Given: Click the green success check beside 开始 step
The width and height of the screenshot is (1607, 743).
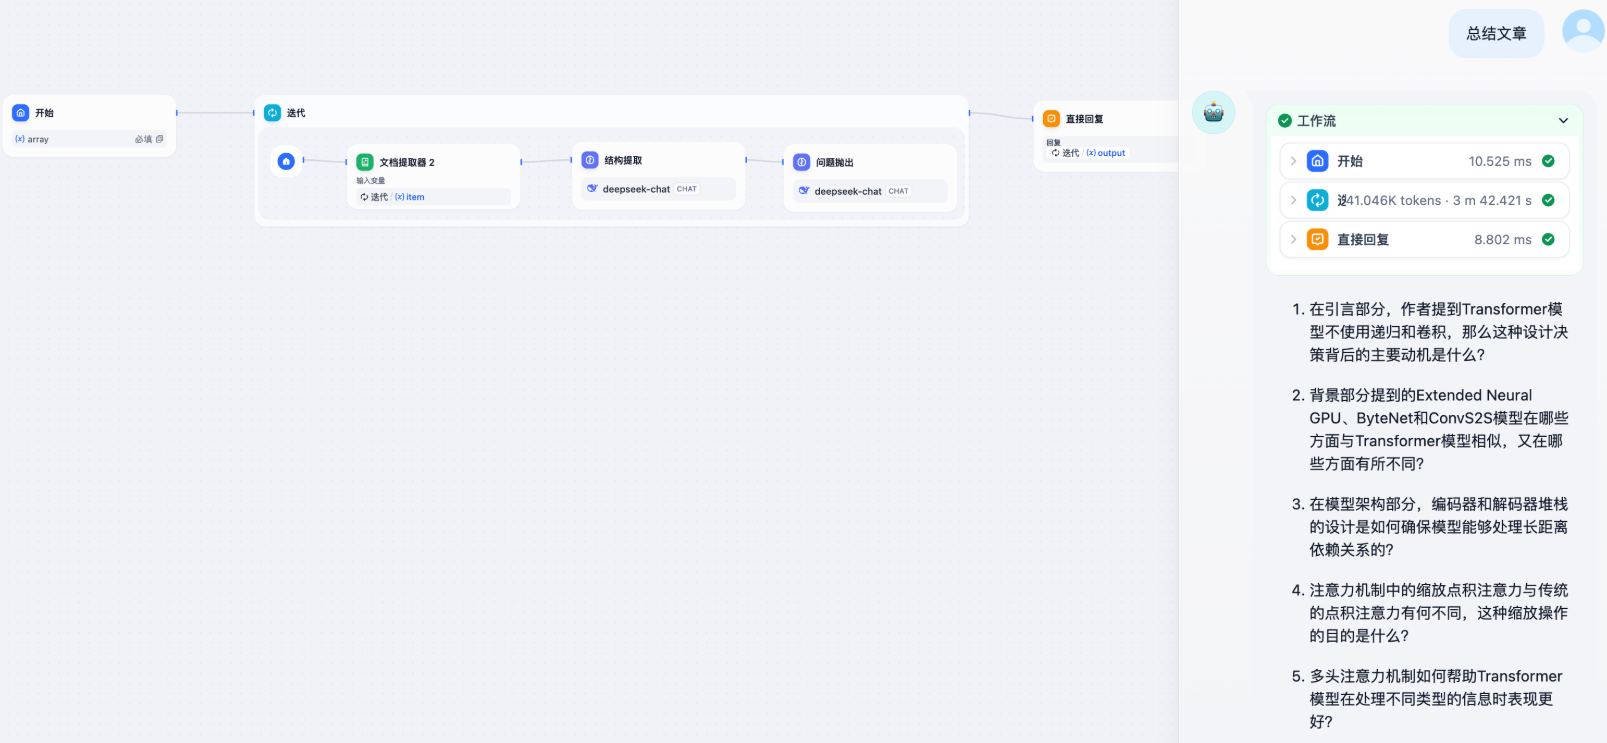Looking at the screenshot, I should click(1548, 161).
